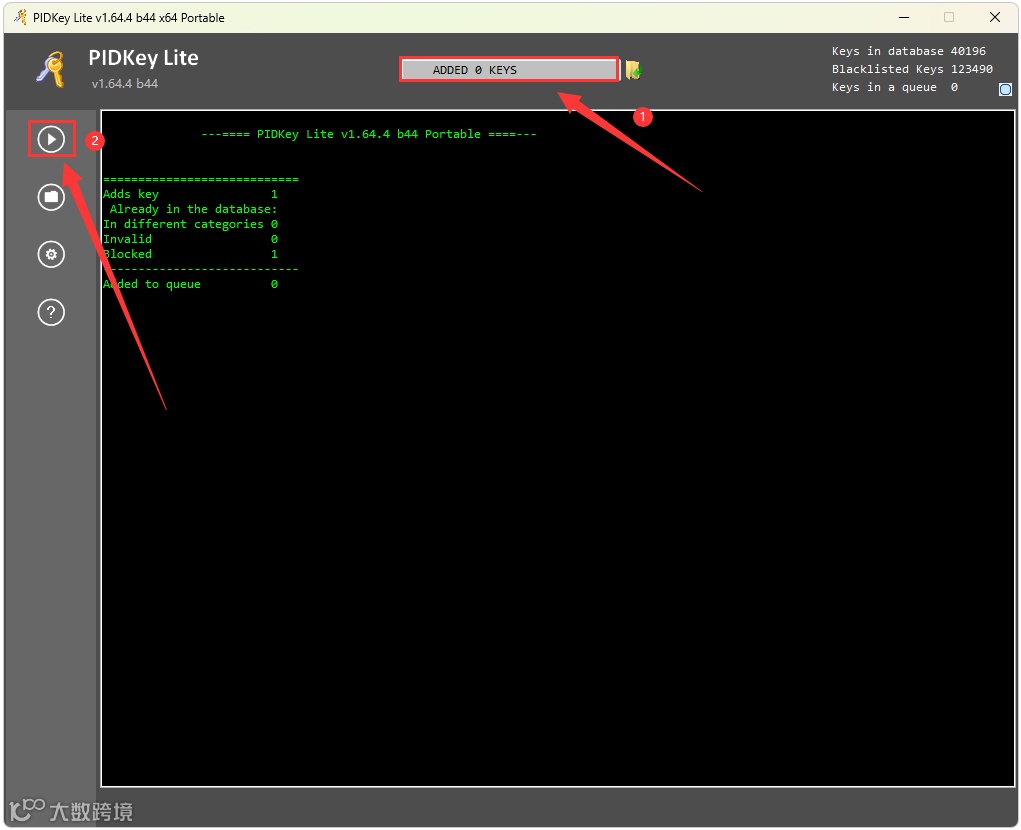Click the ADDED 0 KEYS input field
The width and height of the screenshot is (1021, 830).
(509, 70)
